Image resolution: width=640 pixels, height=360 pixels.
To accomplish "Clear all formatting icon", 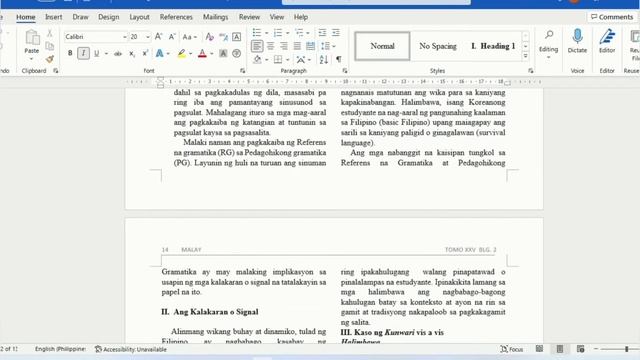I will pos(209,37).
